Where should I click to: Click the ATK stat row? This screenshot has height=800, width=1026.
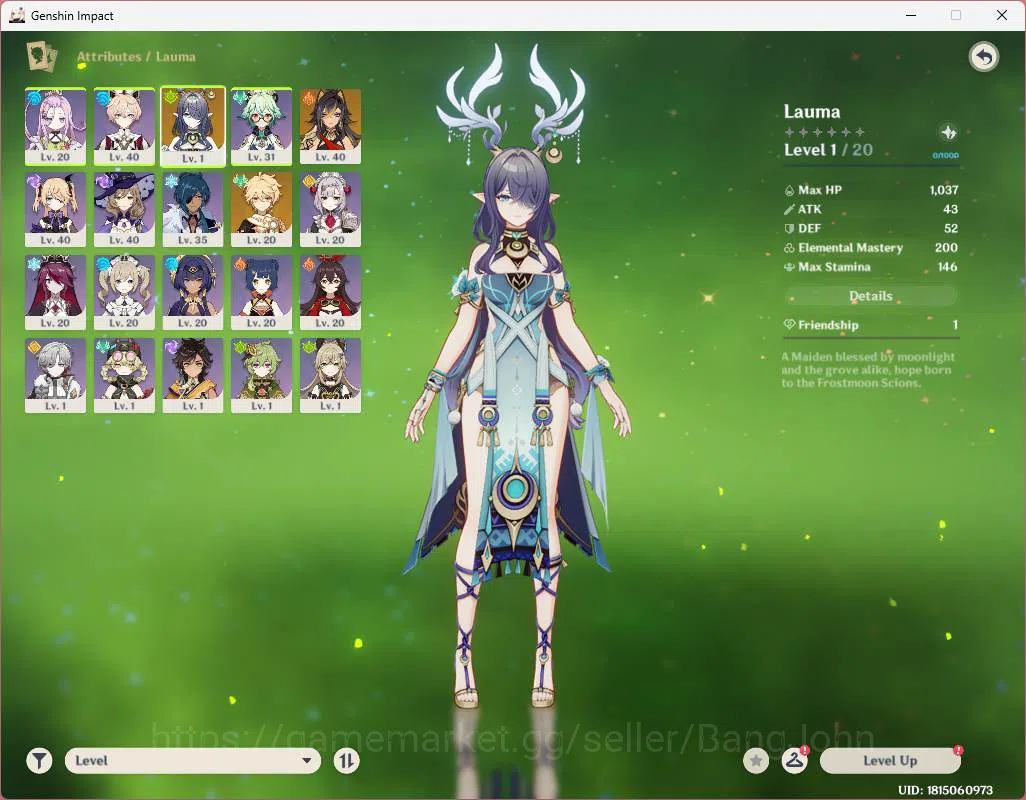pyautogui.click(x=870, y=209)
